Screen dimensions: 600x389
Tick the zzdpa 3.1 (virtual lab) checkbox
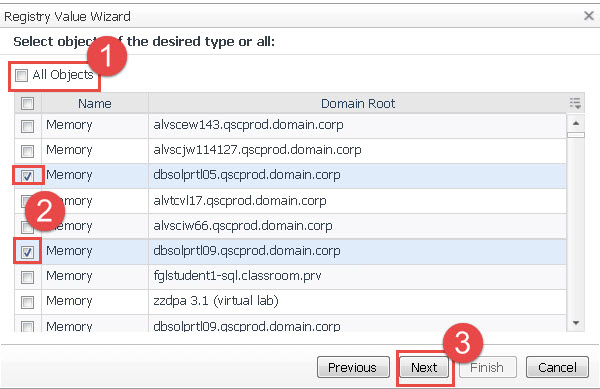pos(28,302)
